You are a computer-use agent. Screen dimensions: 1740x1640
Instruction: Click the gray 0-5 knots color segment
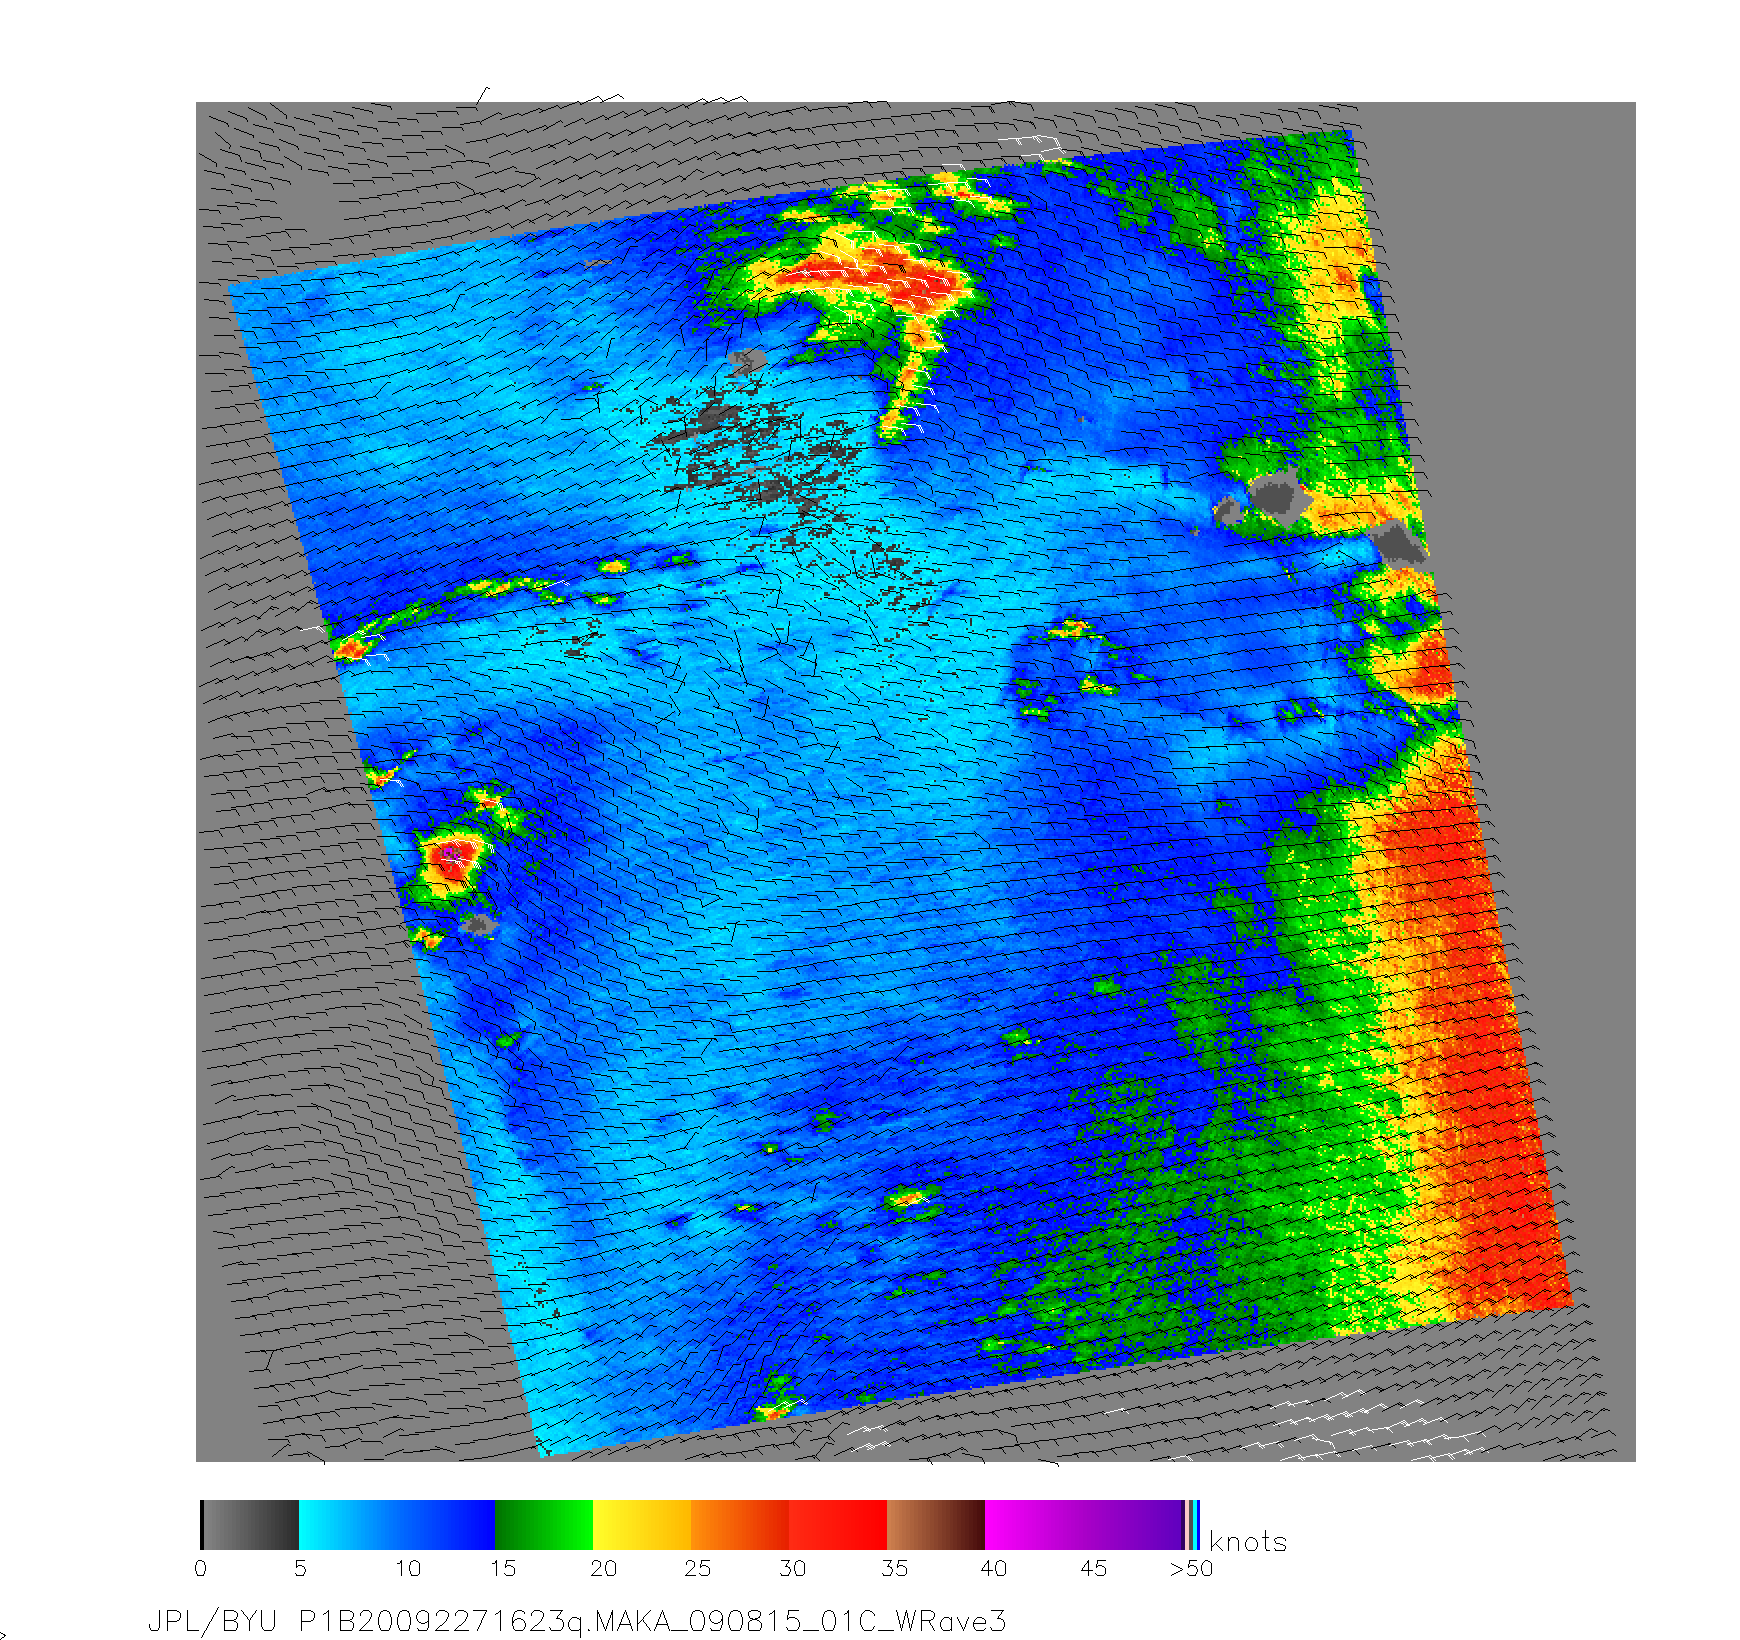(250, 1524)
